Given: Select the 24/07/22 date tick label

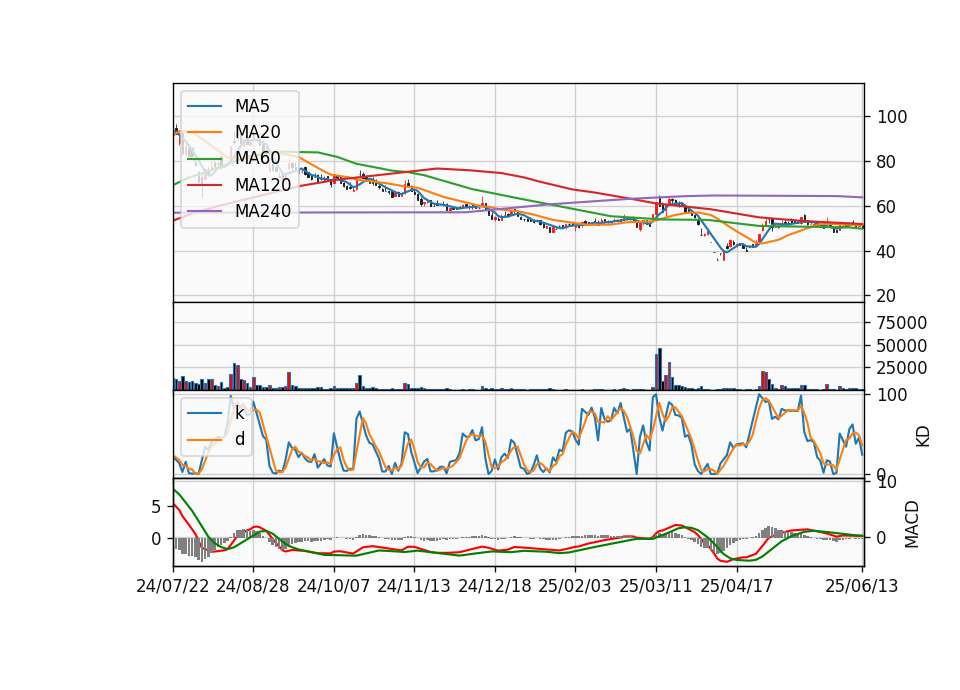Looking at the screenshot, I should (173, 586).
